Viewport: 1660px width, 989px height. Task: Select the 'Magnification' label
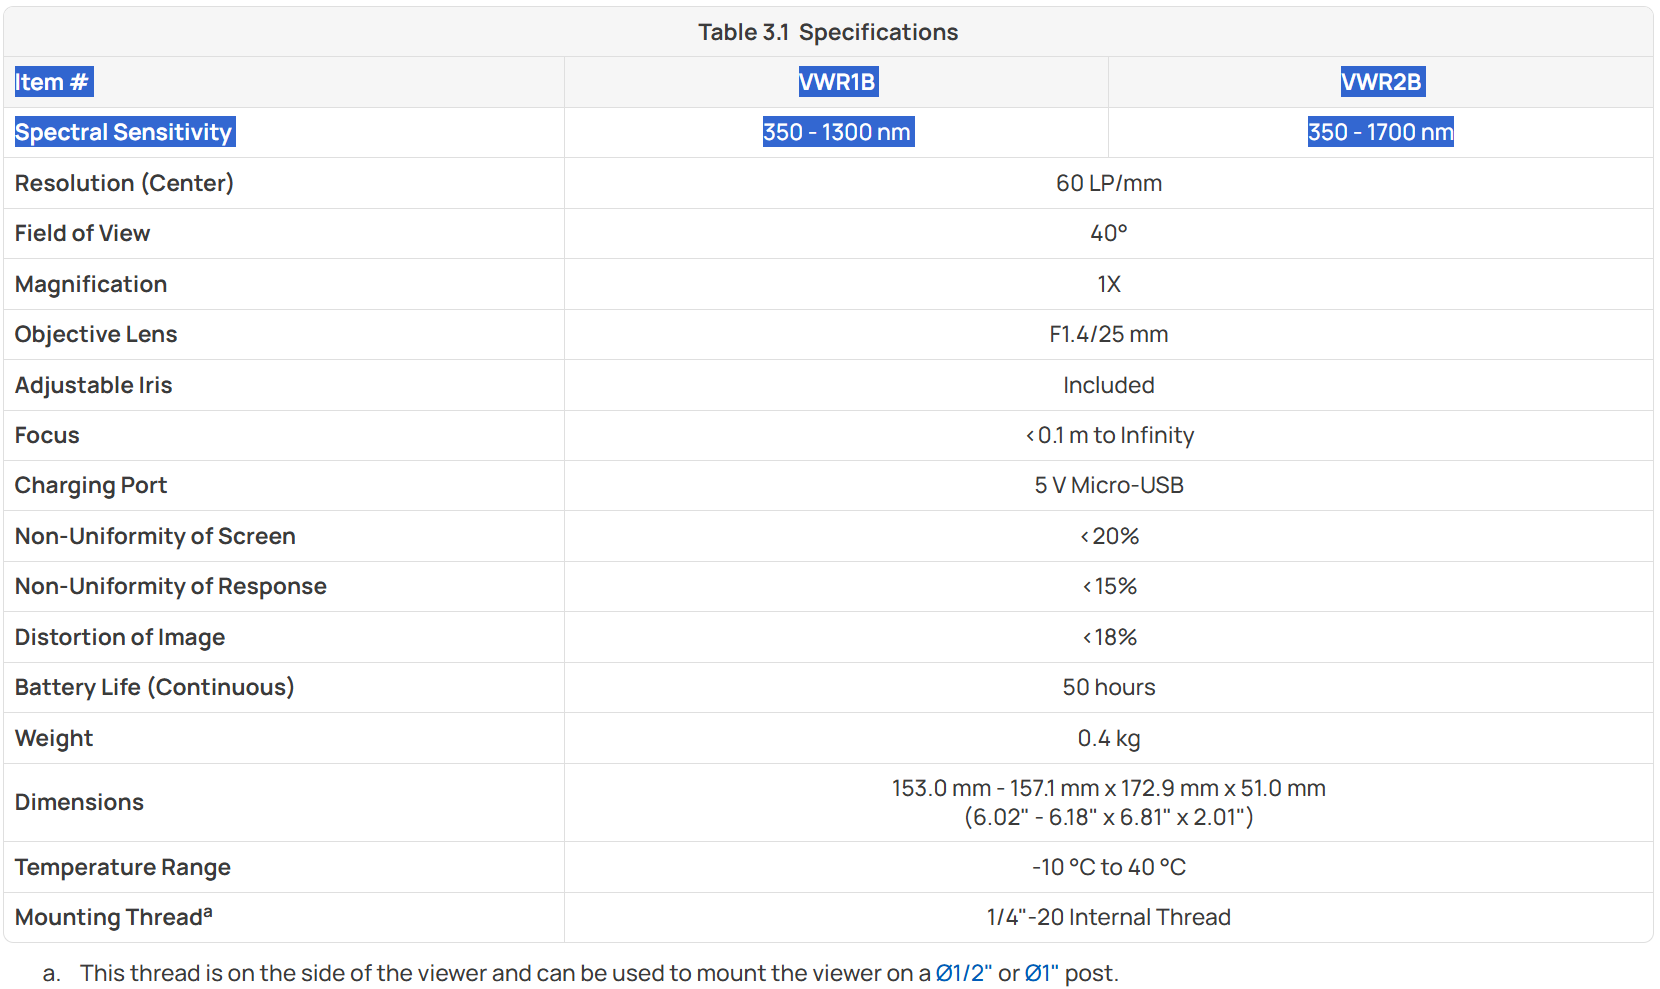pos(91,284)
